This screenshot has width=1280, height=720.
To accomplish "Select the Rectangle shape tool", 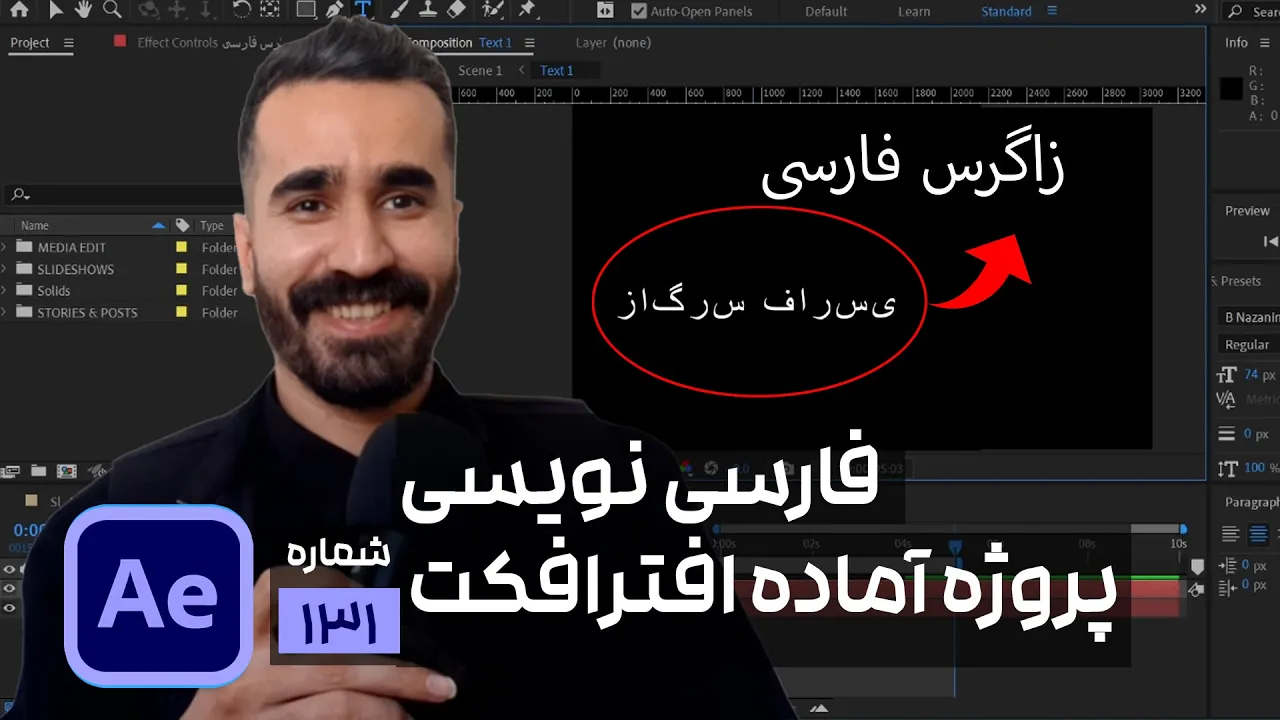I will pyautogui.click(x=306, y=11).
